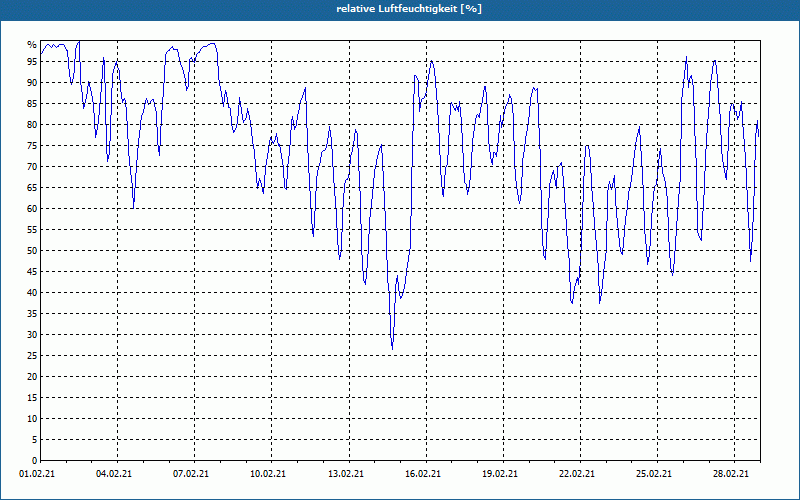The width and height of the screenshot is (800, 500).
Task: Click the y-axis value 95
Action: [32, 62]
